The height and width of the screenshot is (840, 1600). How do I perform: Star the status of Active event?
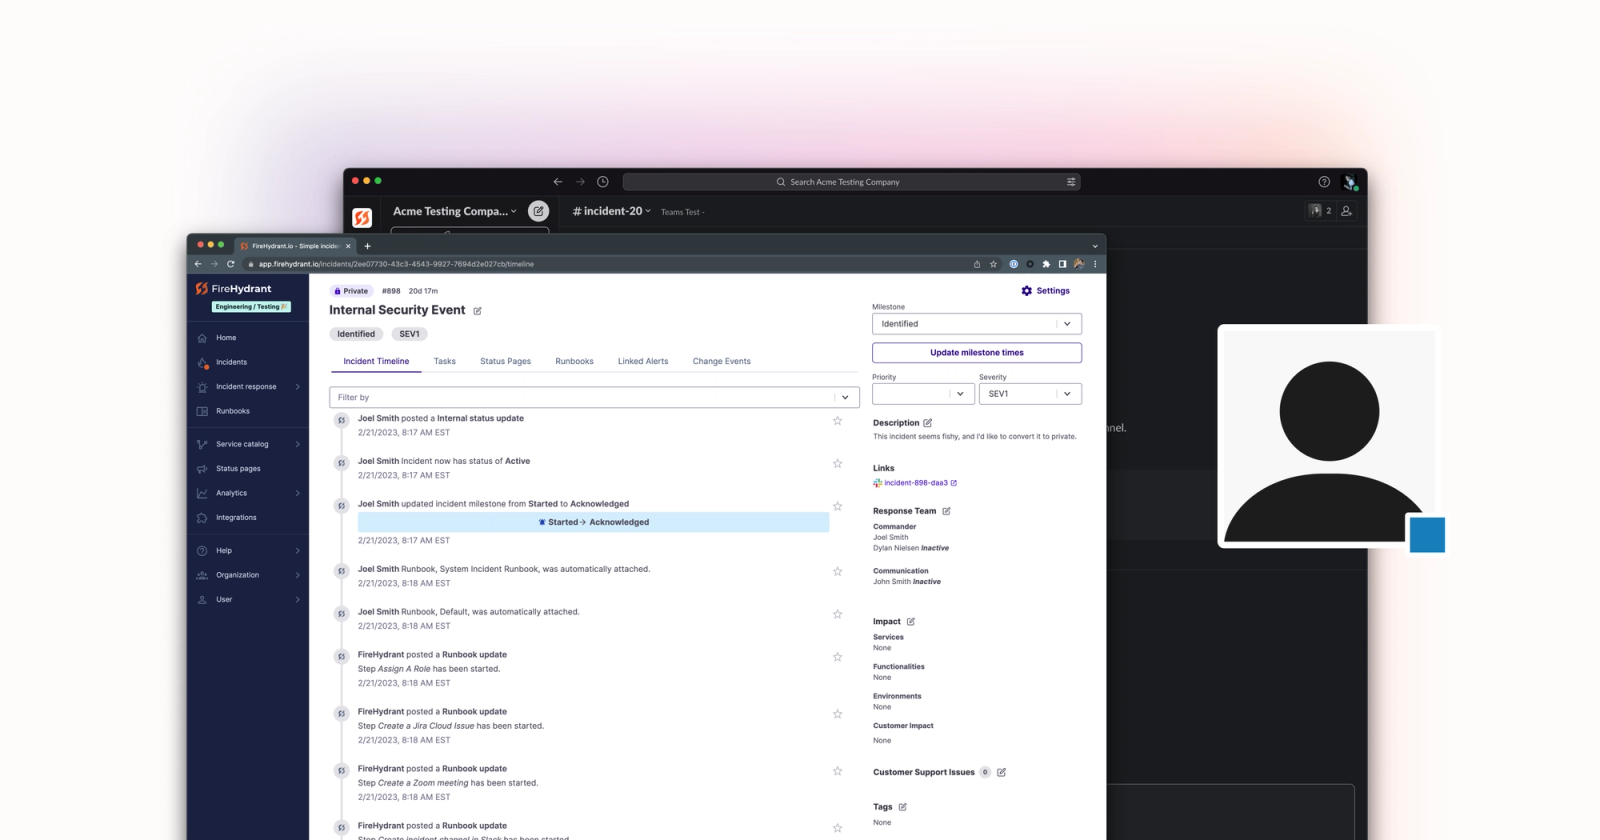point(837,464)
